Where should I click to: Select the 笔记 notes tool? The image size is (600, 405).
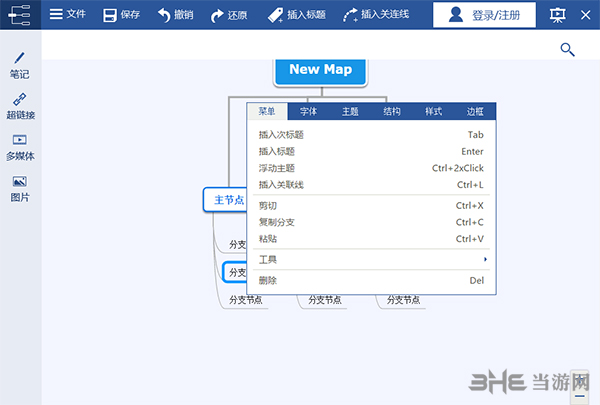[20, 65]
